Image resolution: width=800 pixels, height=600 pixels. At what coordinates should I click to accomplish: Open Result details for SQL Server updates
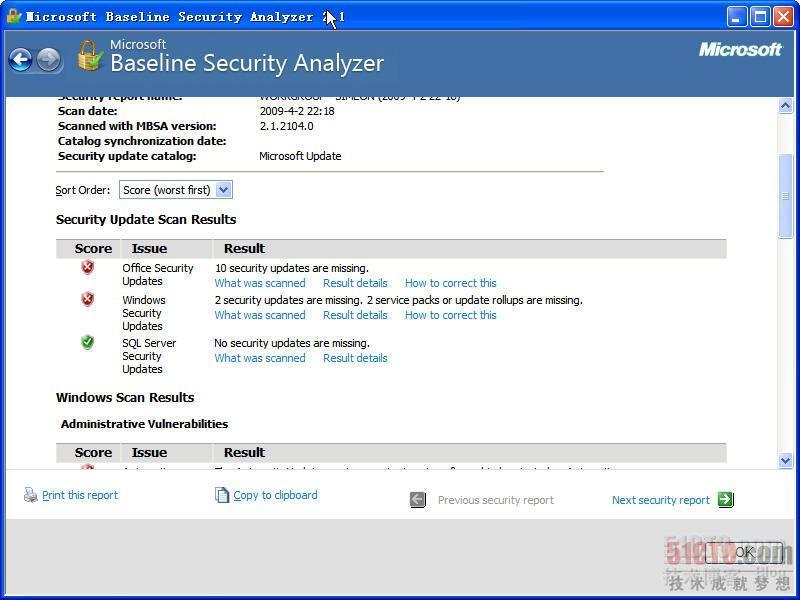point(355,358)
